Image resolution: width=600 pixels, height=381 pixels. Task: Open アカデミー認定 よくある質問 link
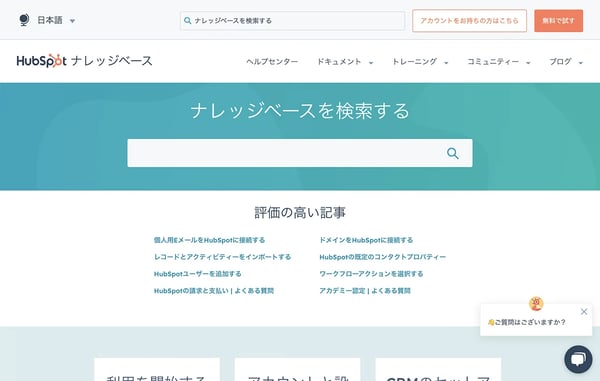(365, 291)
